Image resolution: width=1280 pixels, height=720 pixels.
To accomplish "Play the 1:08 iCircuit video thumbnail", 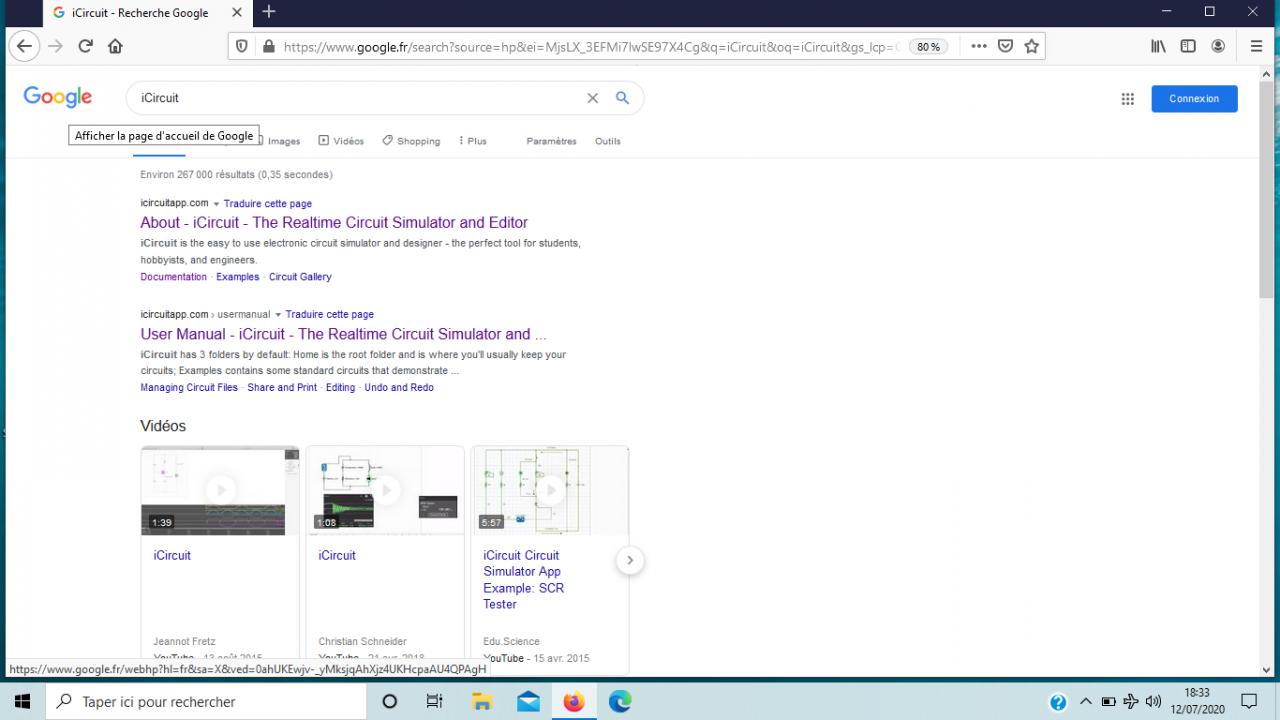I will coord(385,490).
